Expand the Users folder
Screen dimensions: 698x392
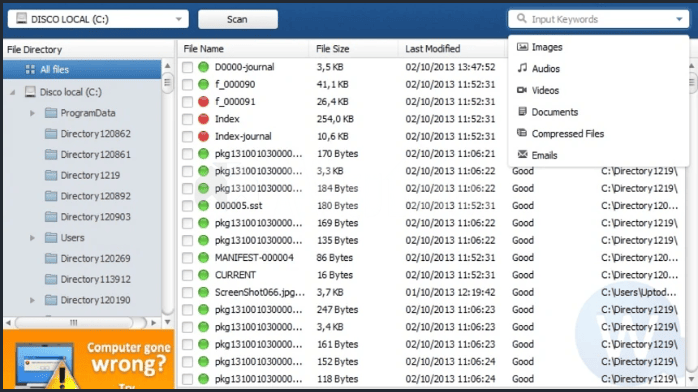click(32, 238)
